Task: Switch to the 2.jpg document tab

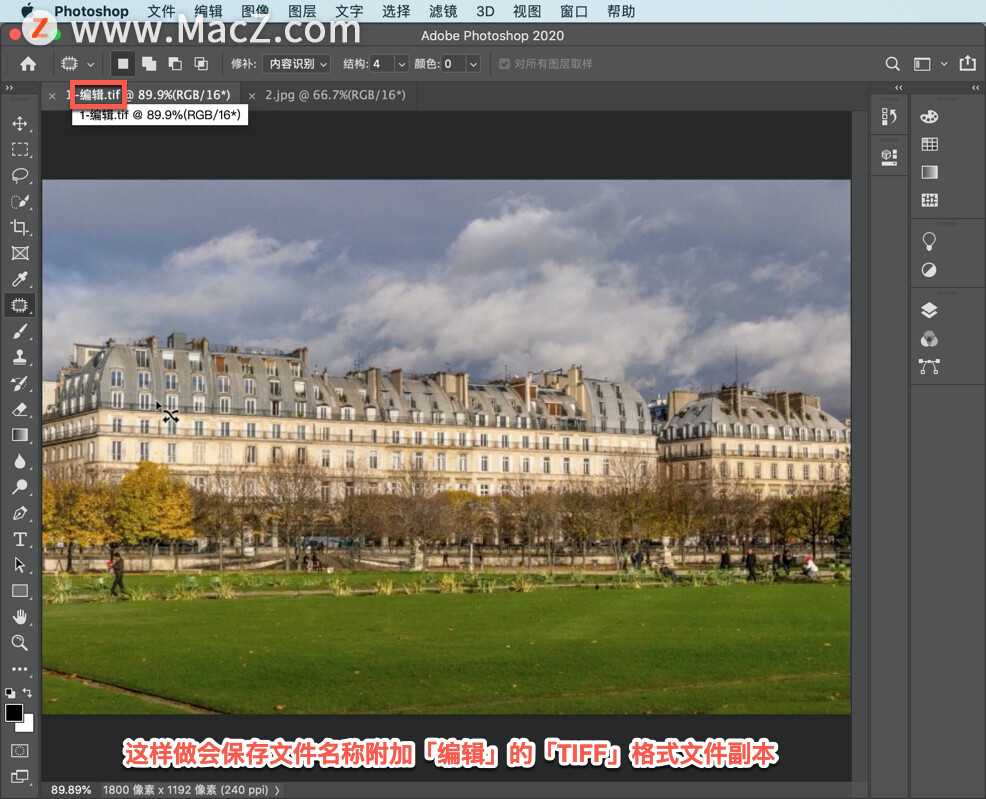Action: click(x=335, y=95)
